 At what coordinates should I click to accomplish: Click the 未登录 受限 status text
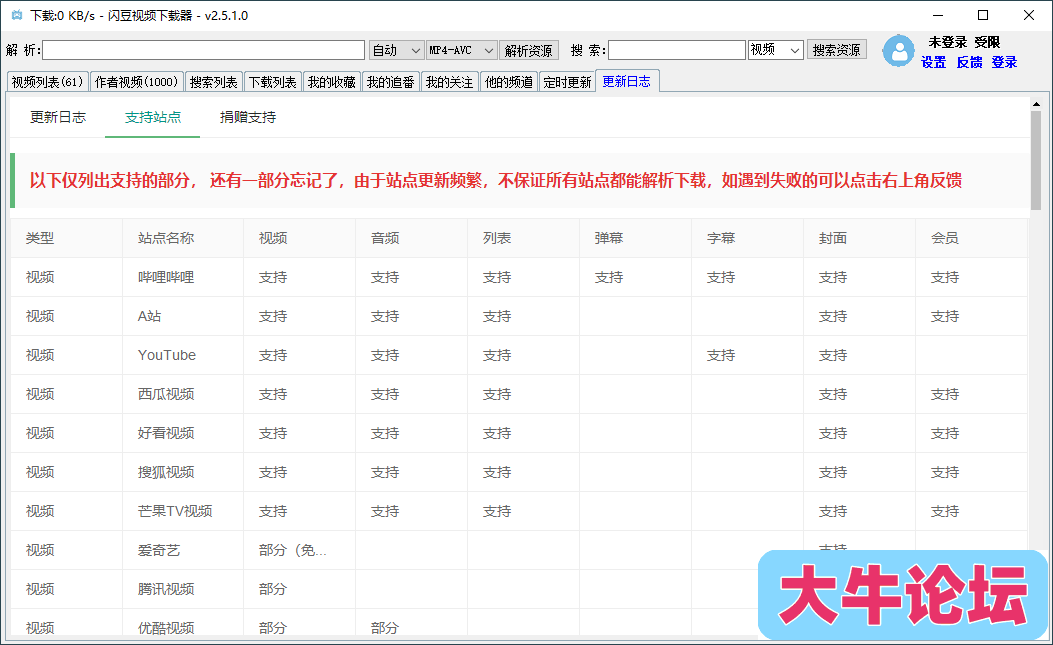click(964, 42)
